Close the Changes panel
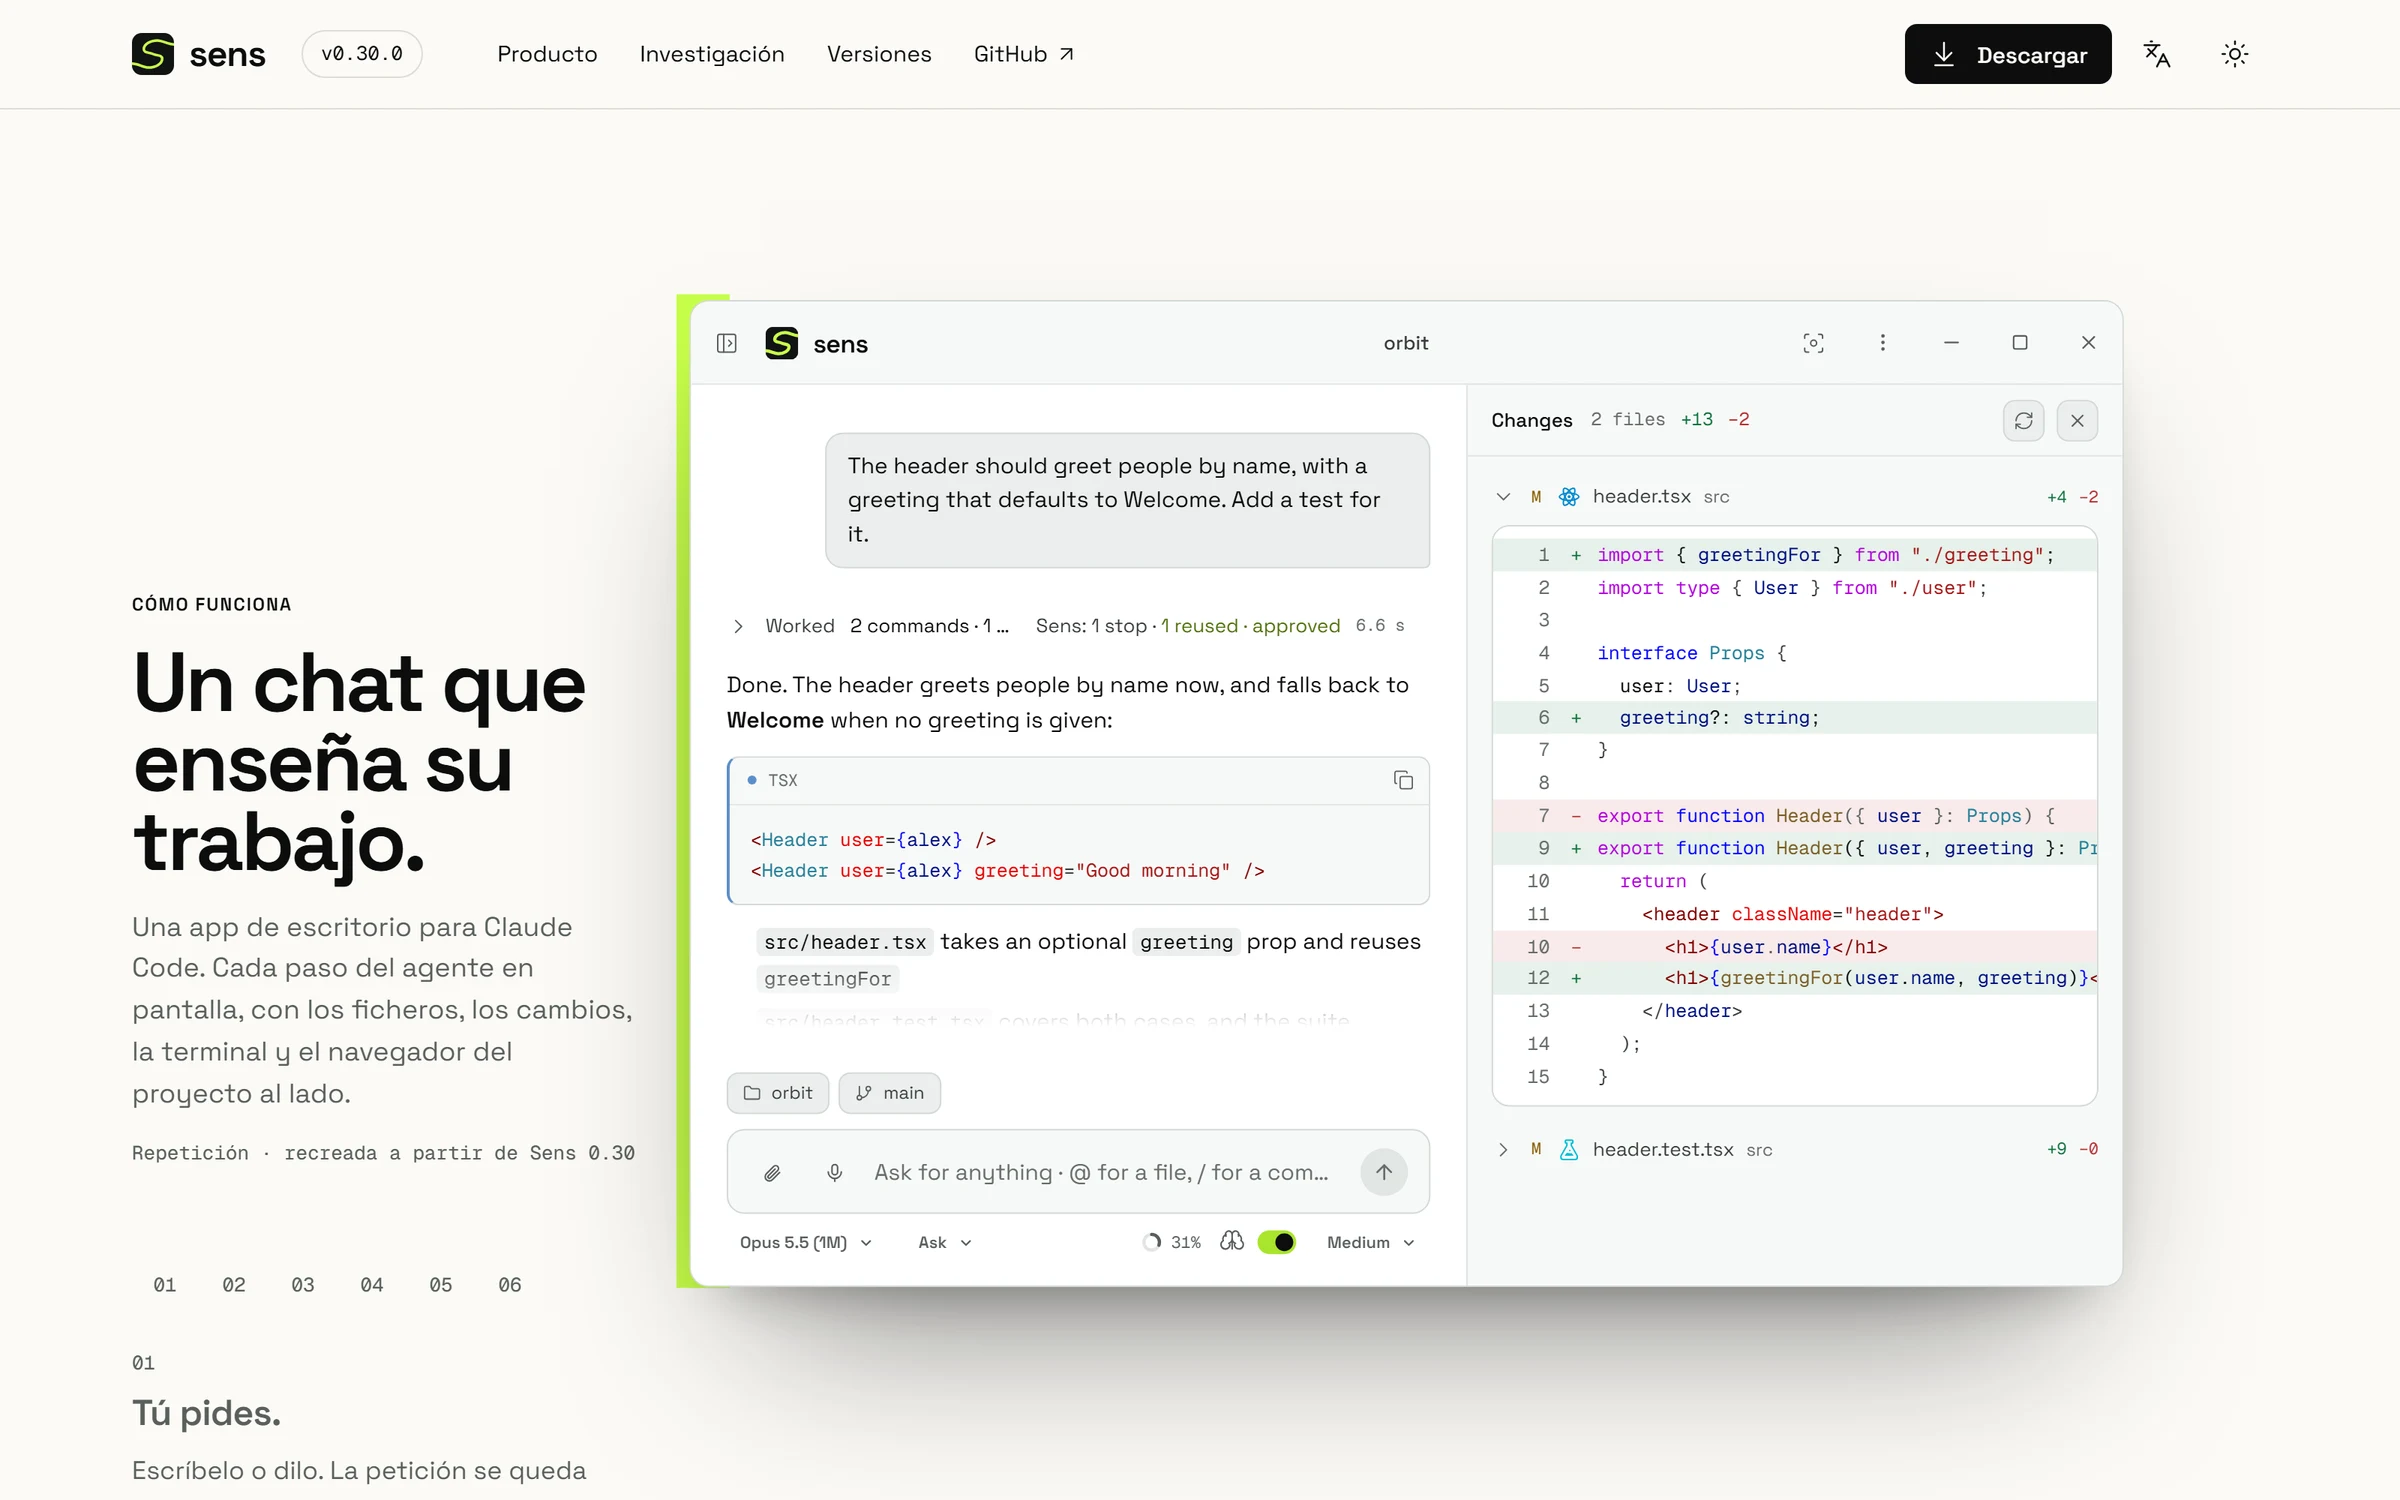Screen dimensions: 2400x1500 2077,421
